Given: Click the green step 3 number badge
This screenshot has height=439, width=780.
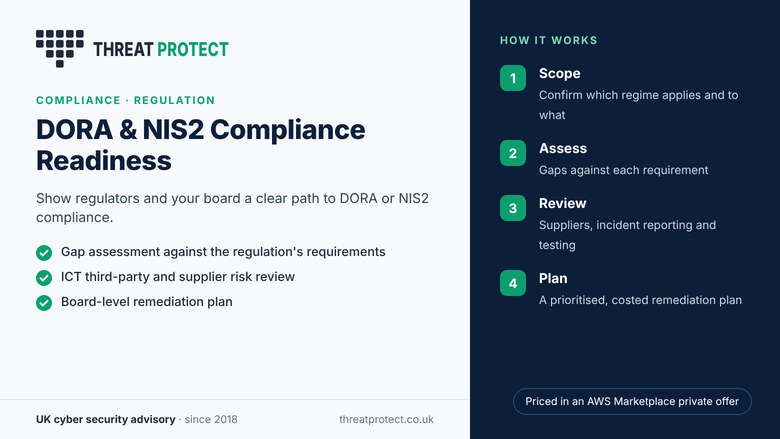Looking at the screenshot, I should [513, 208].
